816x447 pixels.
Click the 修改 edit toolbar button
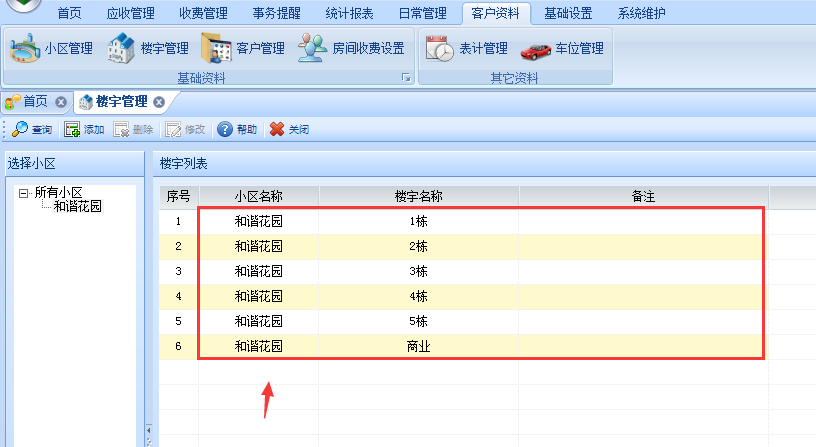click(x=185, y=129)
